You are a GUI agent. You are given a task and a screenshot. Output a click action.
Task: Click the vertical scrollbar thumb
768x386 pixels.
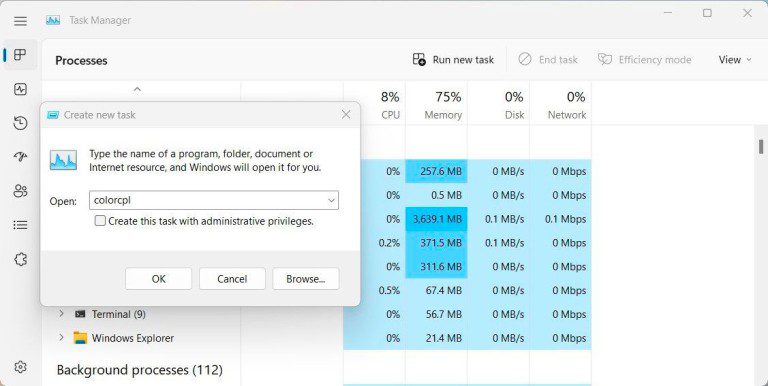[x=761, y=146]
